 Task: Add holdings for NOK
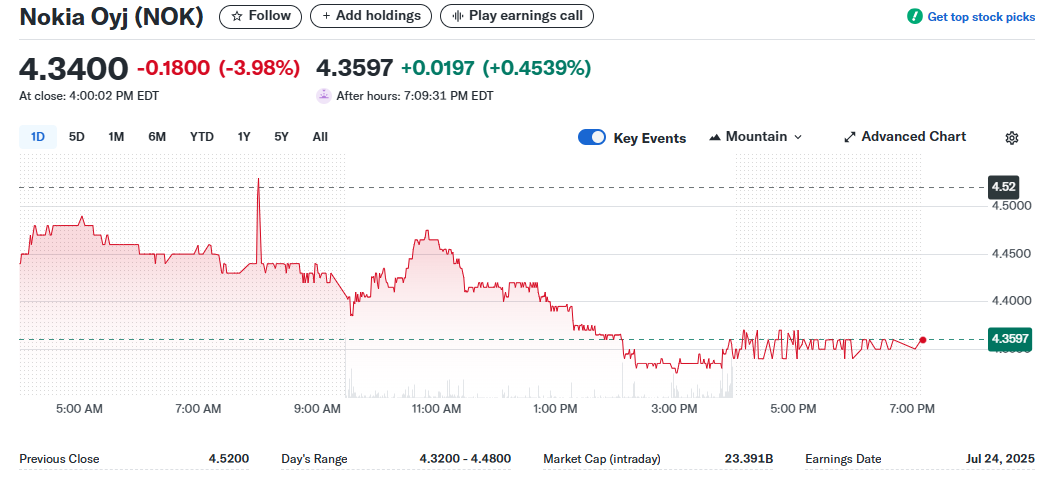pyautogui.click(x=370, y=16)
